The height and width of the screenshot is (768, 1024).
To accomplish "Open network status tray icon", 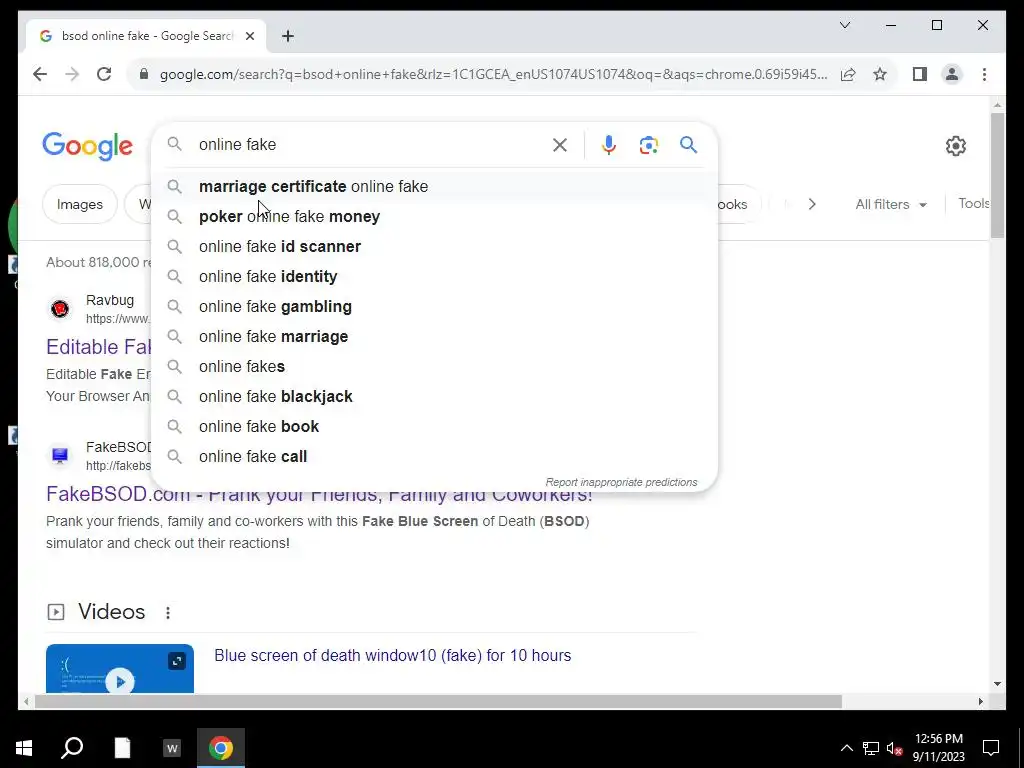I will [x=871, y=748].
